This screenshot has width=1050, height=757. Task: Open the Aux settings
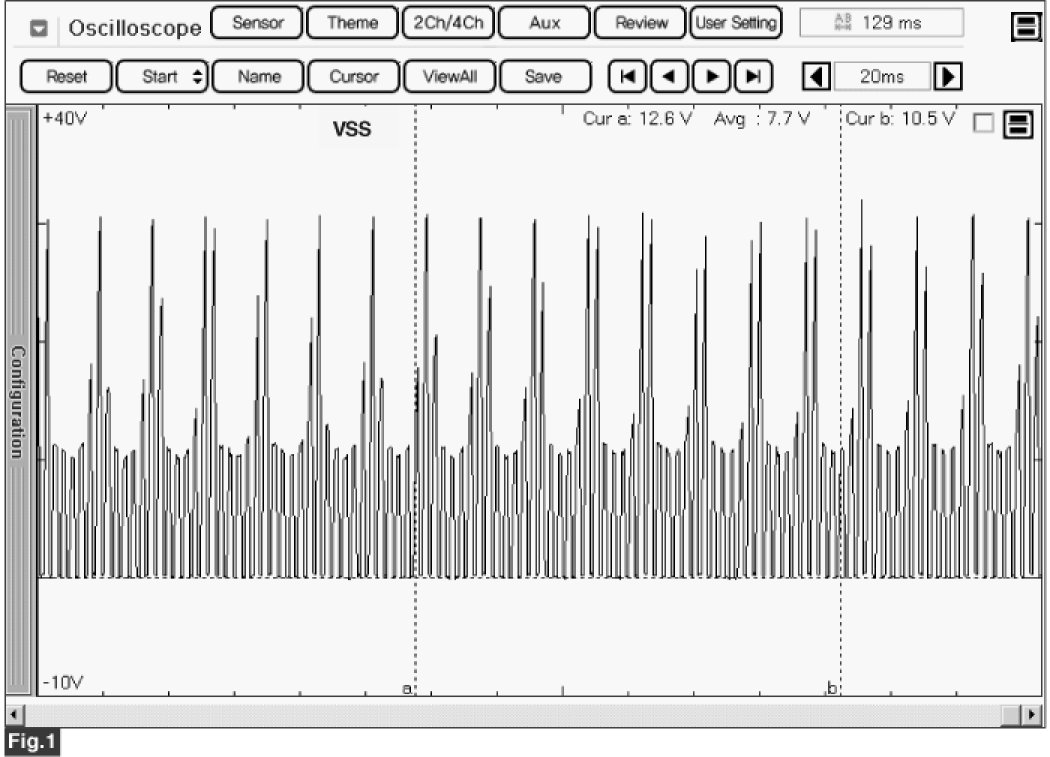pos(543,23)
